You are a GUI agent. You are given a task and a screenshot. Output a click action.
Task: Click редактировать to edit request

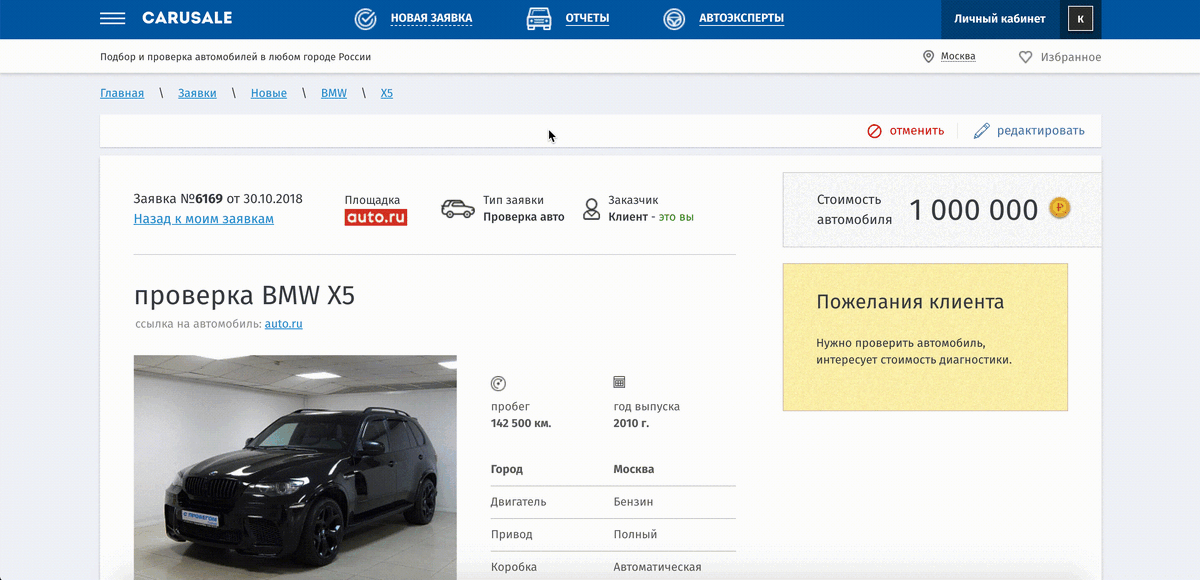(x=1041, y=131)
